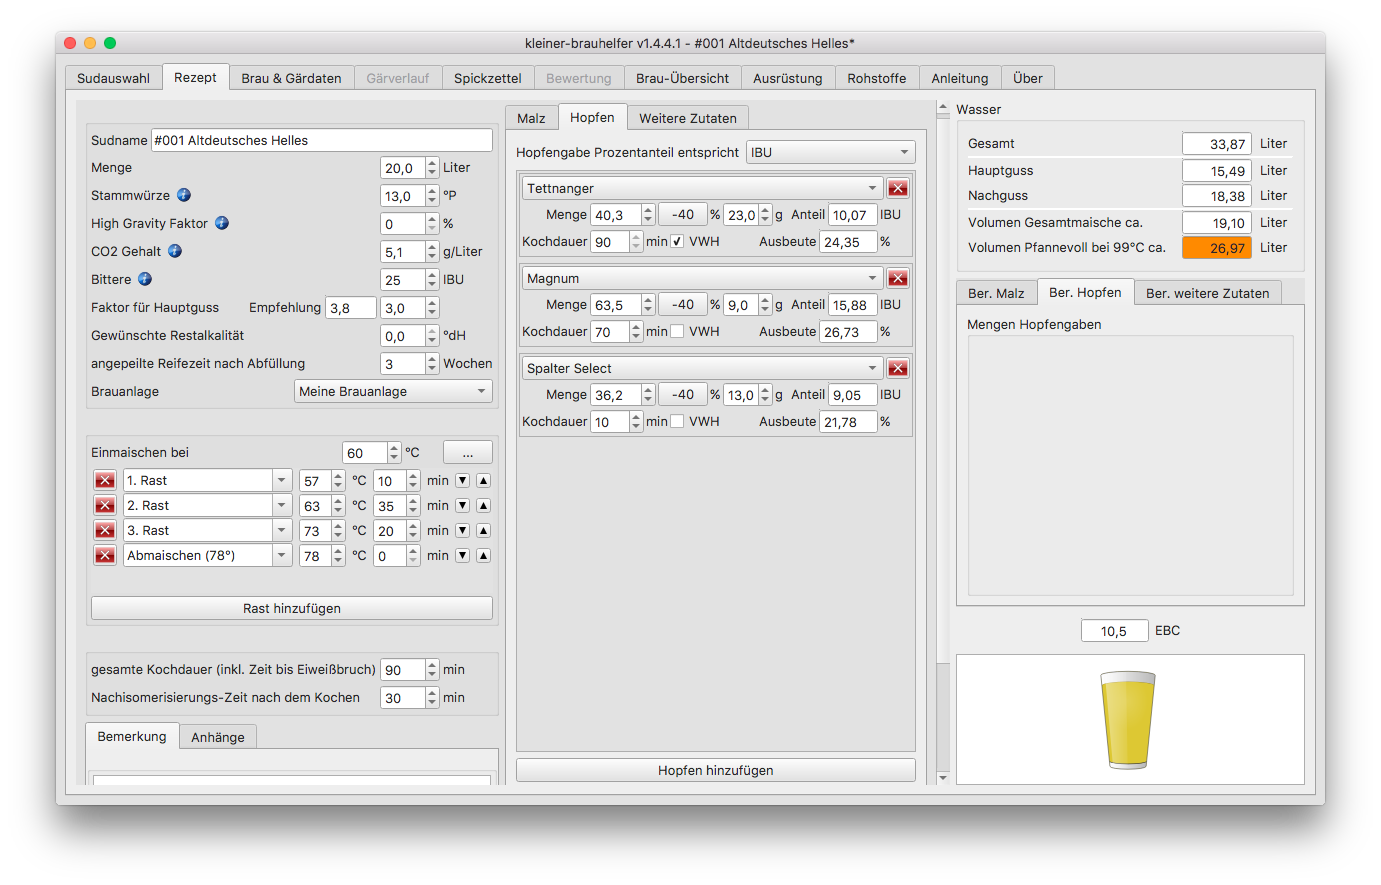
Task: Click the info icon beside Bittere
Action: point(145,279)
